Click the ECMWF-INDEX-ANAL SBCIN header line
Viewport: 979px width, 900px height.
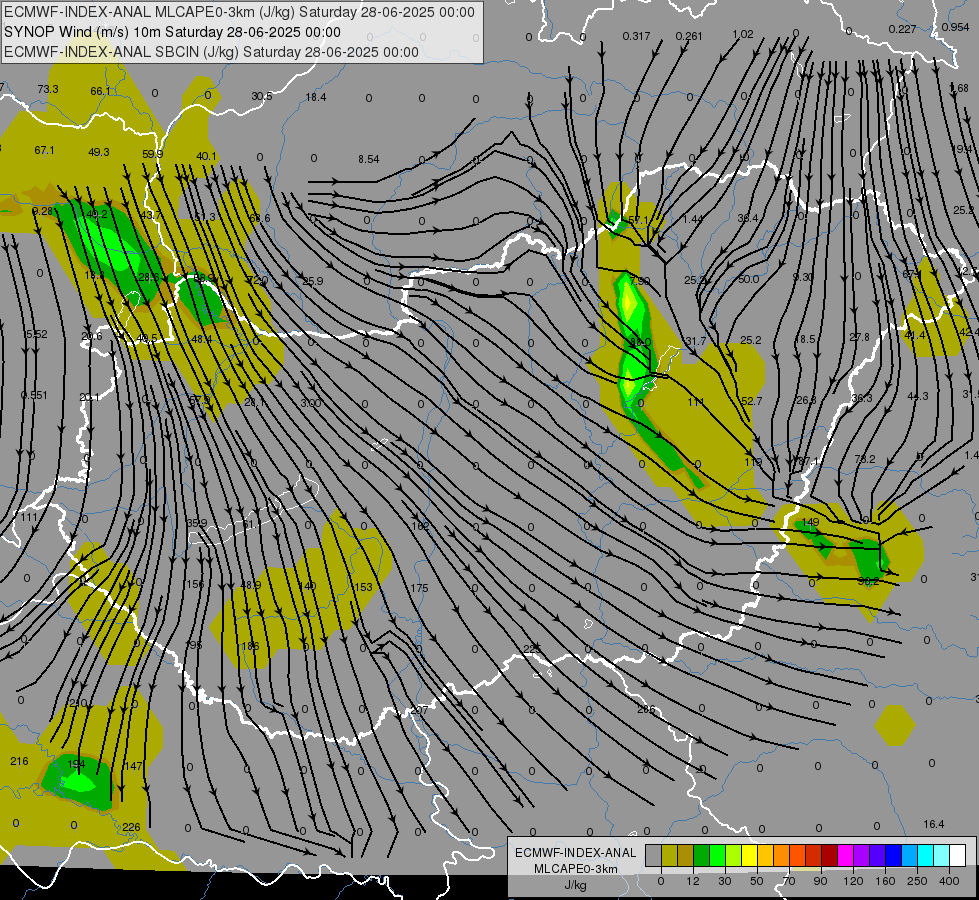211,52
